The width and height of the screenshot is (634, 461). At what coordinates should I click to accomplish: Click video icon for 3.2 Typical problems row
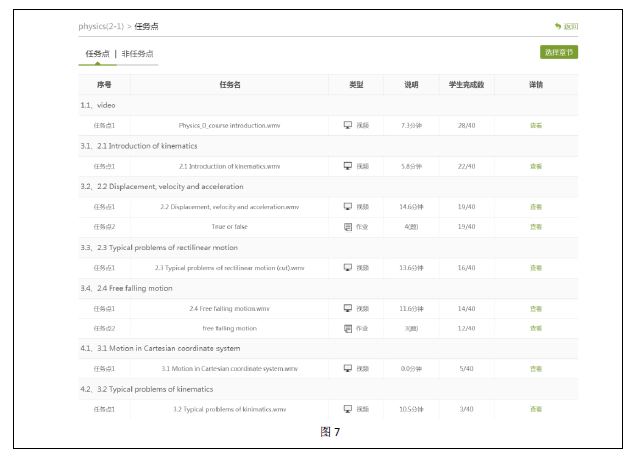tap(348, 409)
